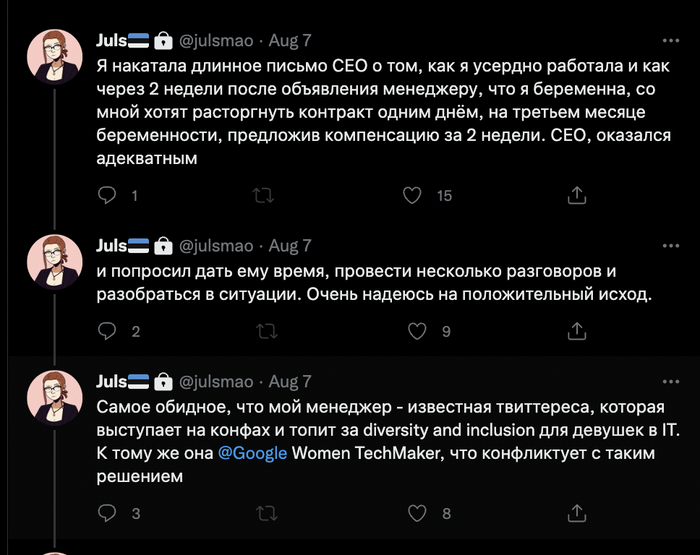The width and height of the screenshot is (700, 555).
Task: Share the second tweet in the thread
Action: coord(576,331)
